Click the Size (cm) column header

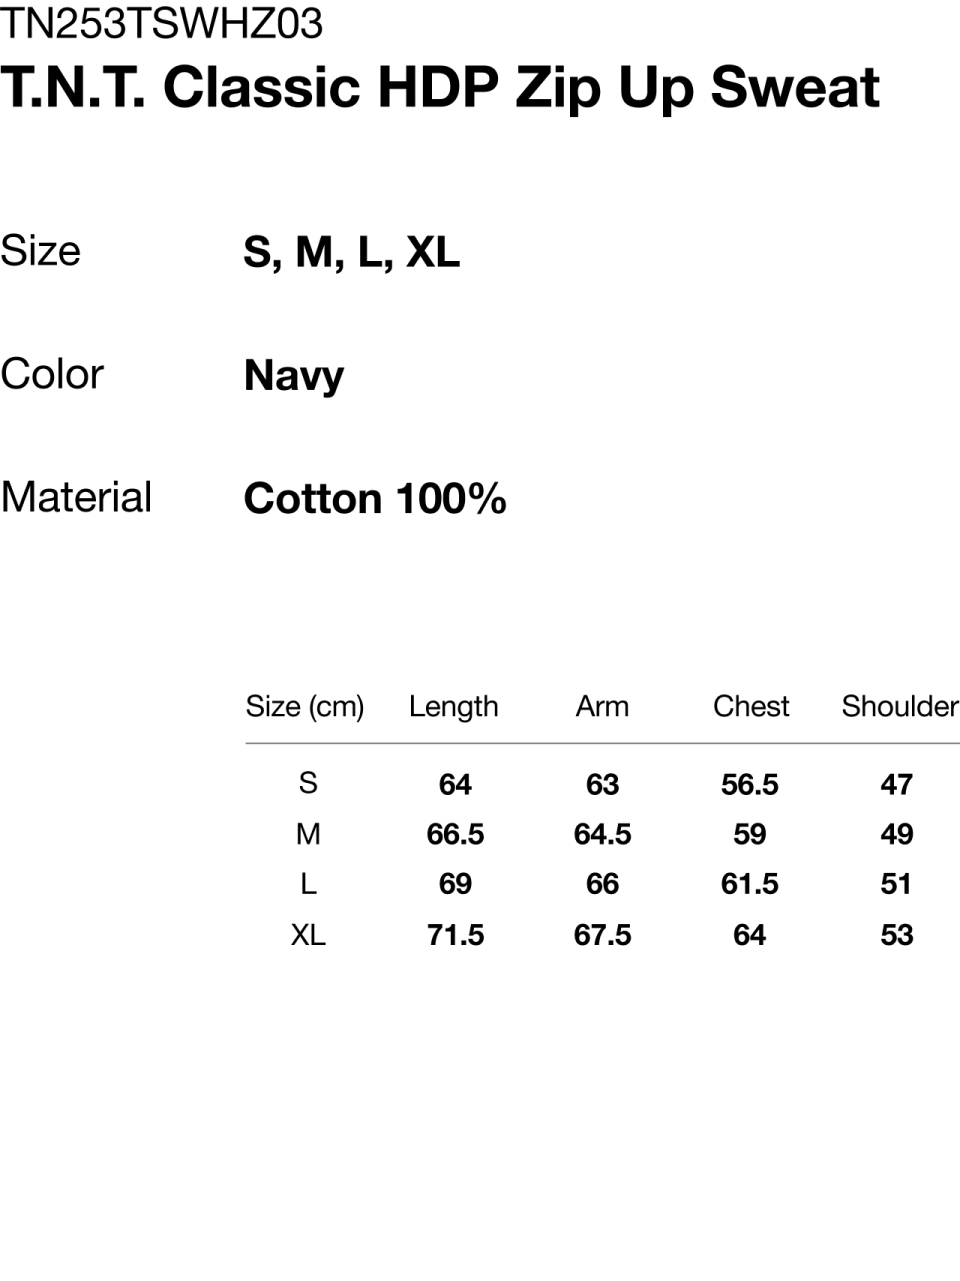305,706
